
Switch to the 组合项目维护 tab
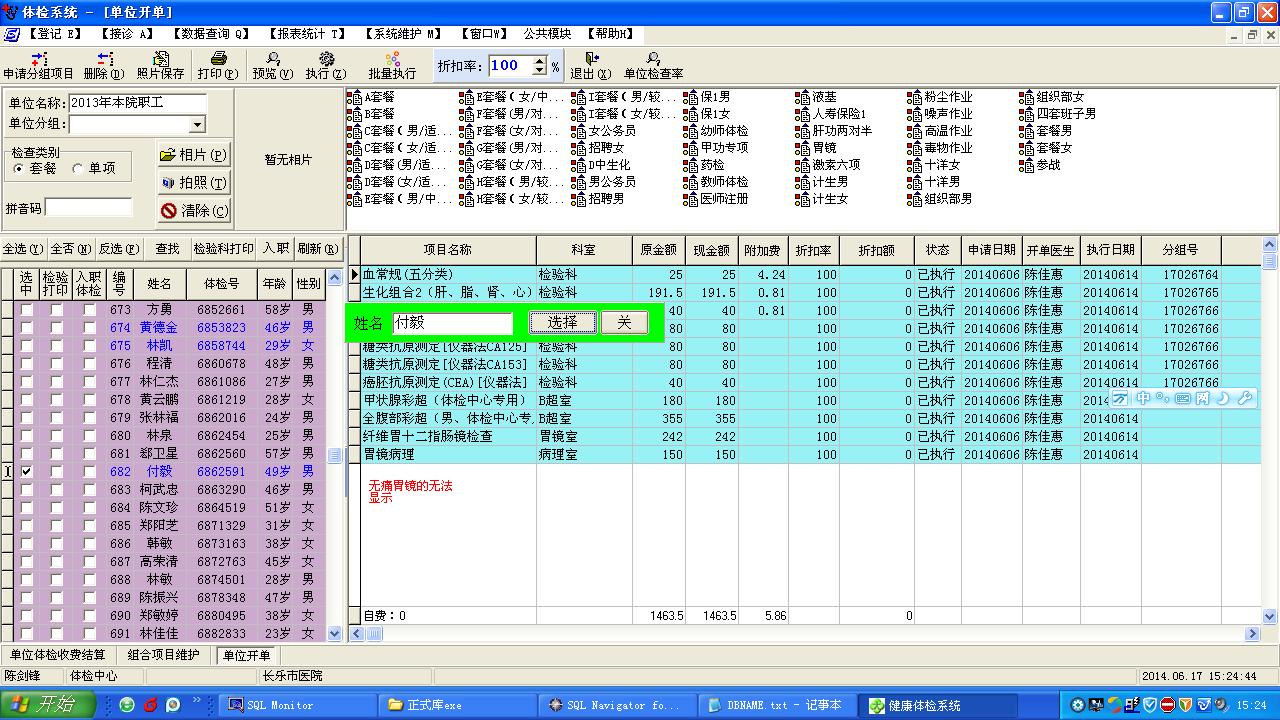tap(164, 656)
